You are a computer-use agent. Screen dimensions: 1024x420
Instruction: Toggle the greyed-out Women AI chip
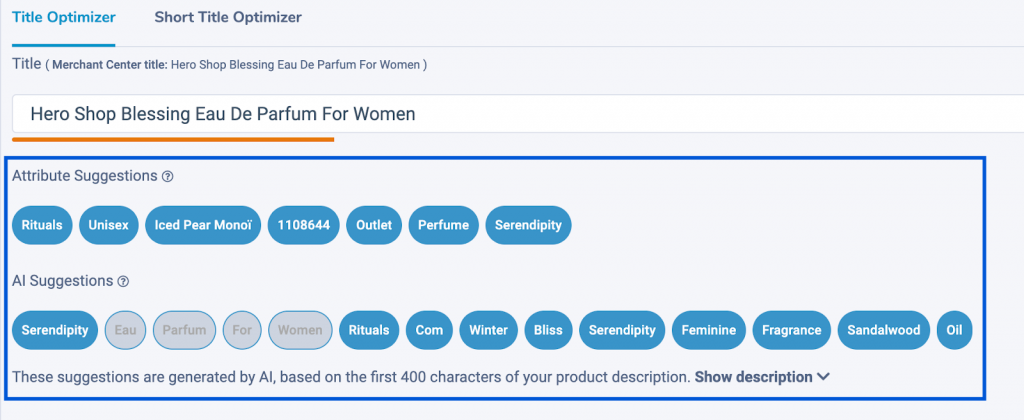click(x=300, y=330)
